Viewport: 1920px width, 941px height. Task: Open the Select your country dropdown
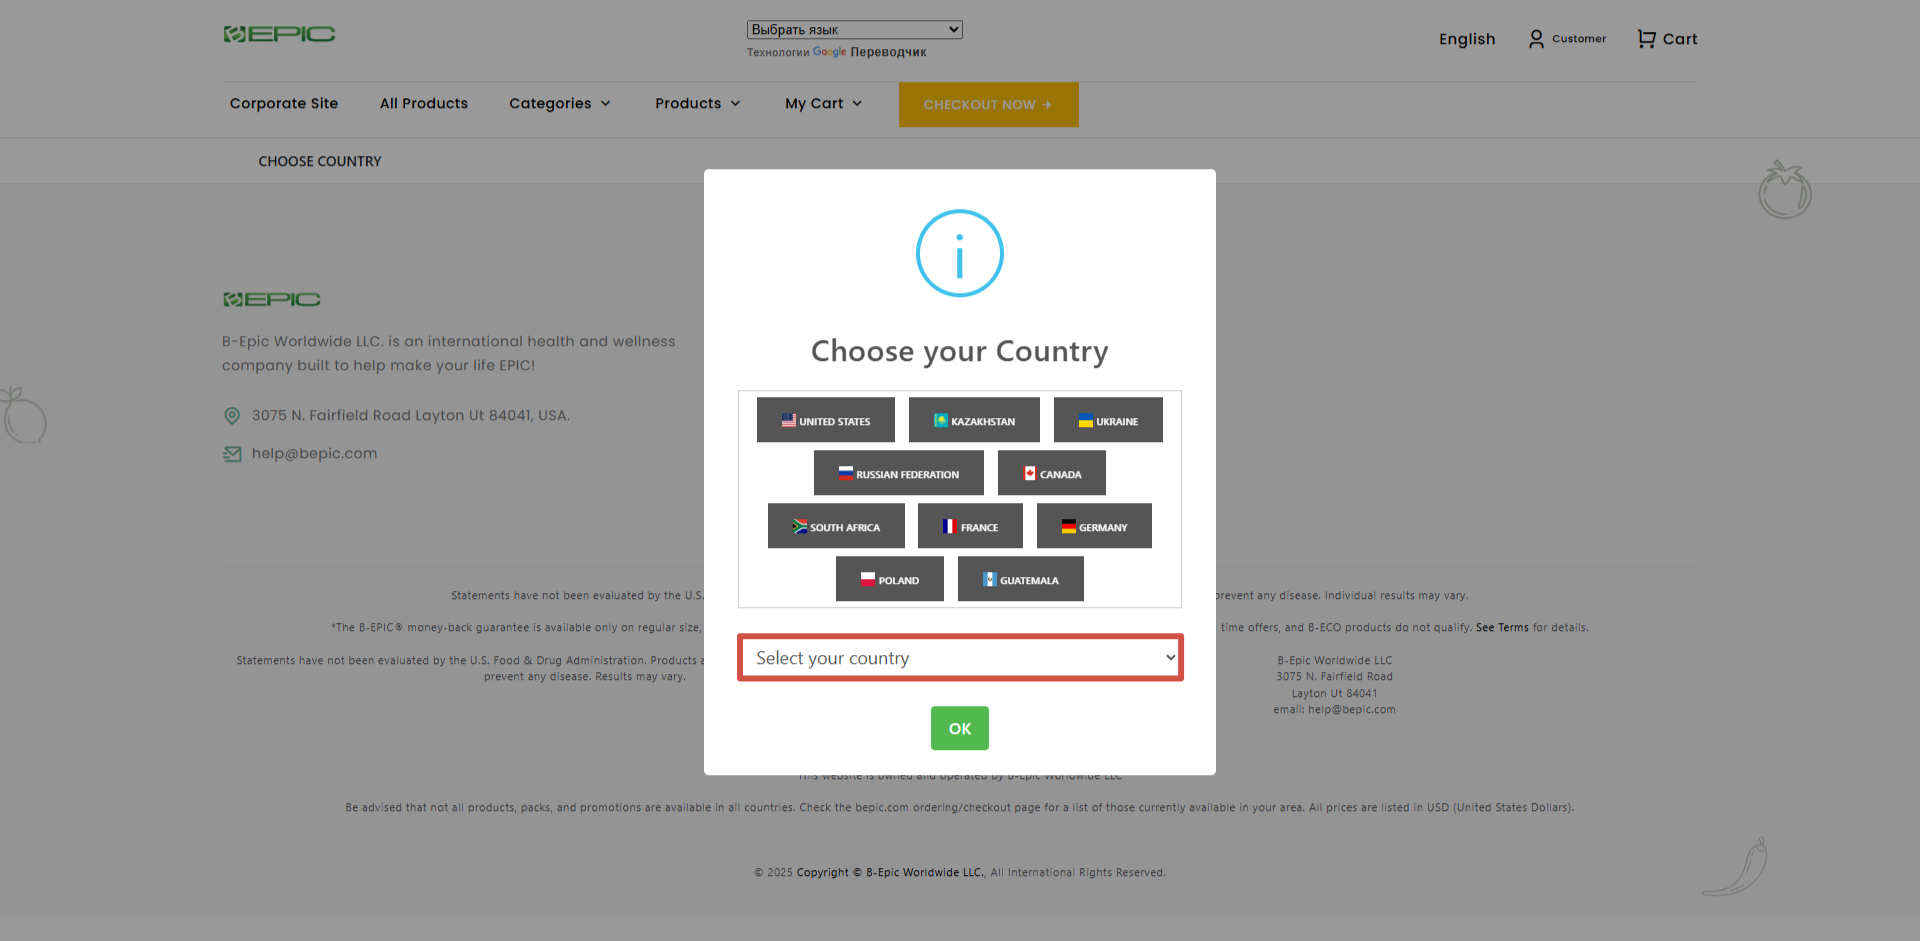[x=960, y=658]
